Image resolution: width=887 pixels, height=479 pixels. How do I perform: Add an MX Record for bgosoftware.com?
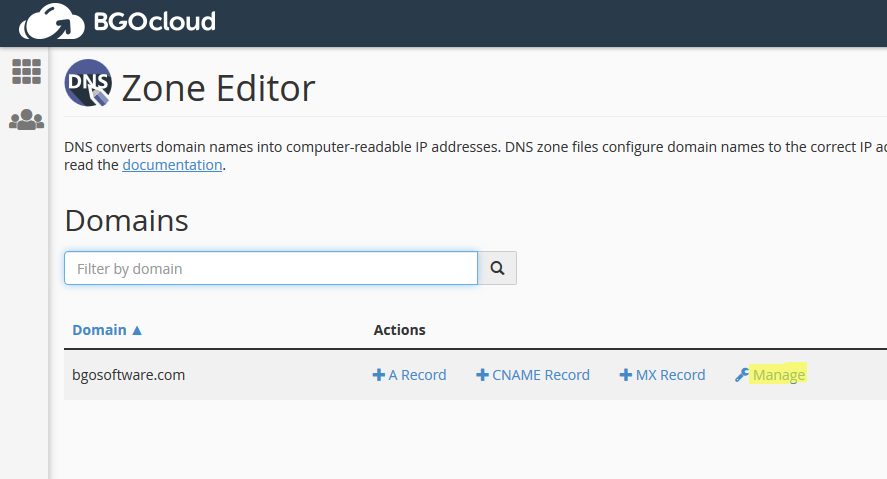pyautogui.click(x=662, y=375)
